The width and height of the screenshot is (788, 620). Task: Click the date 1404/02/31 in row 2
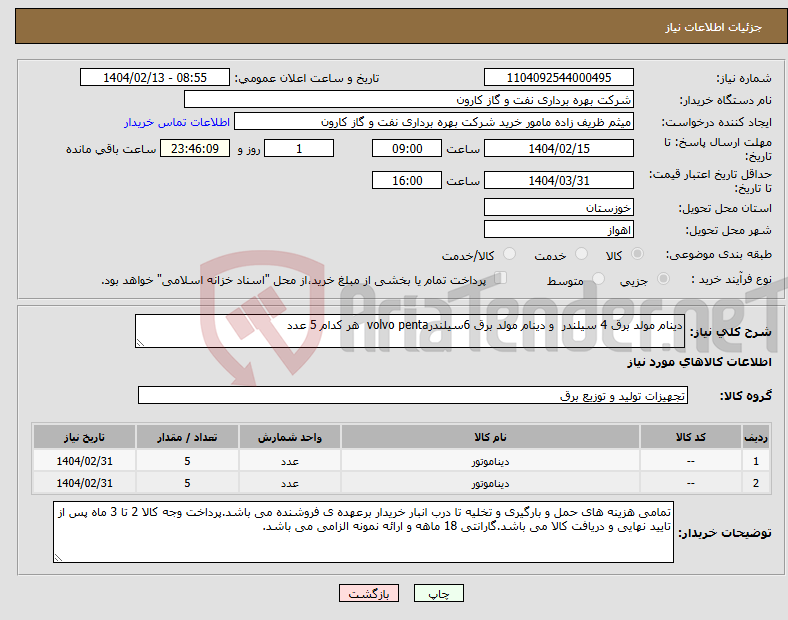pos(84,483)
